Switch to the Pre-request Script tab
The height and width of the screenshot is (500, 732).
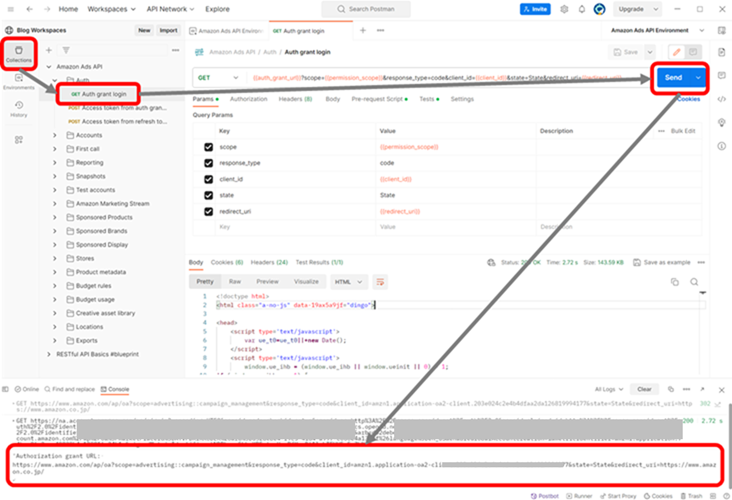tap(379, 99)
